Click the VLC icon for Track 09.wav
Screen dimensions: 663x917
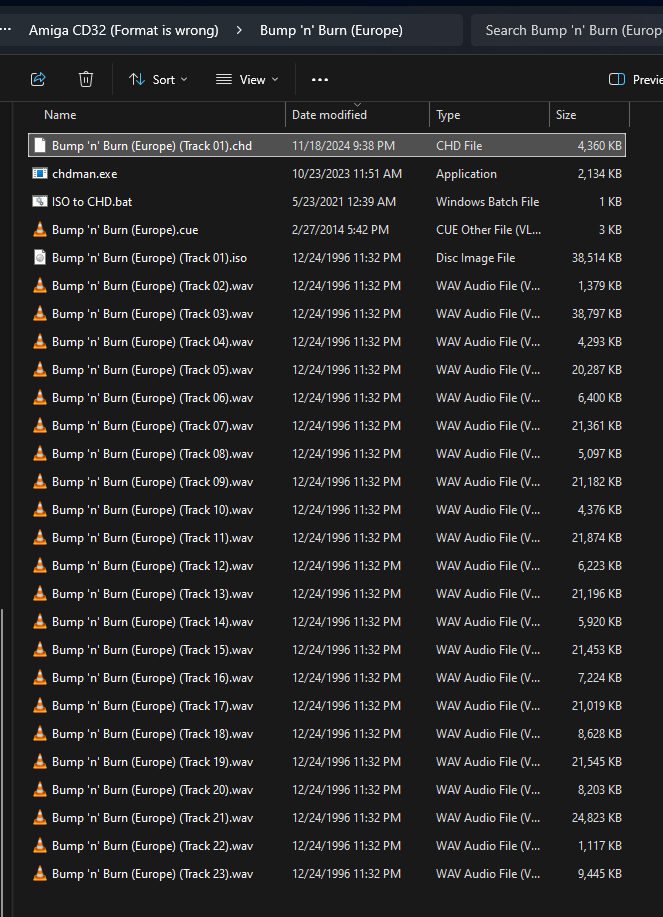pos(40,481)
